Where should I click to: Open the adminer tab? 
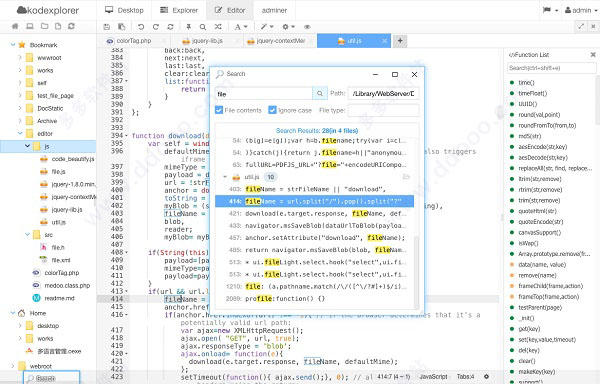tap(274, 10)
